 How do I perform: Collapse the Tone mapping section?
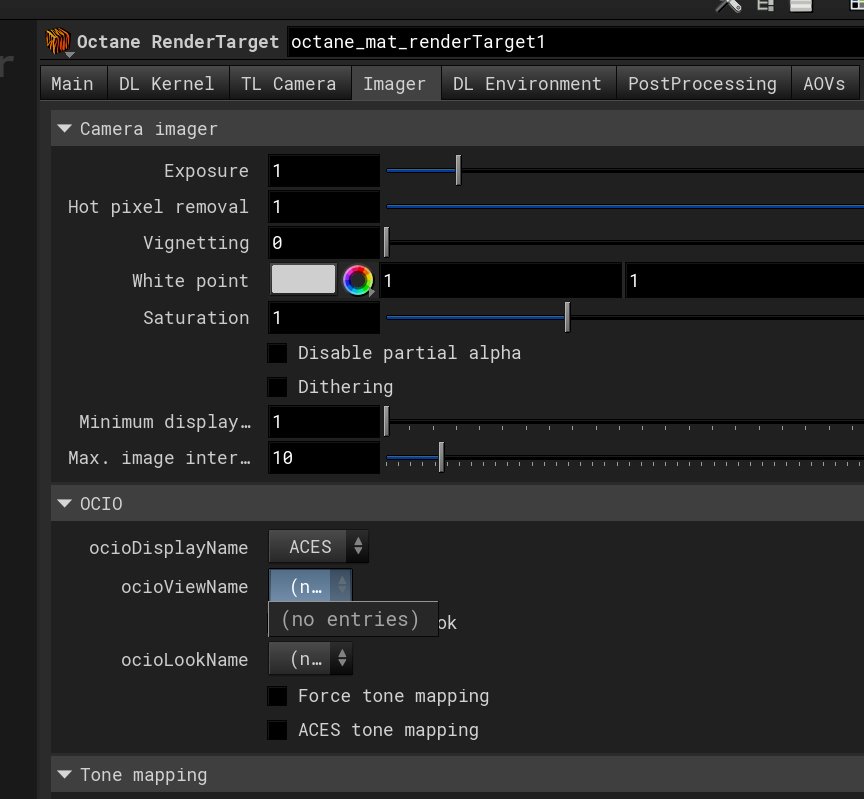coord(65,774)
